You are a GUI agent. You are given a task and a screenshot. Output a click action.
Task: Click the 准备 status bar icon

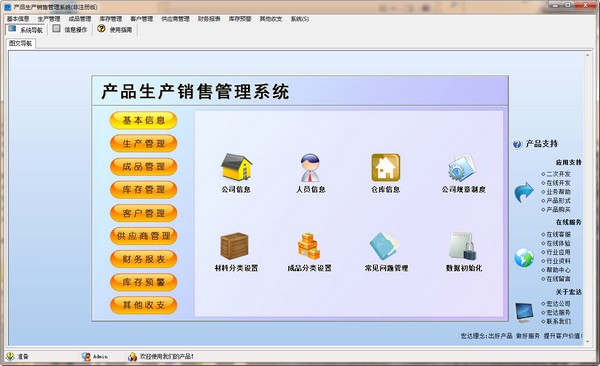coord(10,356)
